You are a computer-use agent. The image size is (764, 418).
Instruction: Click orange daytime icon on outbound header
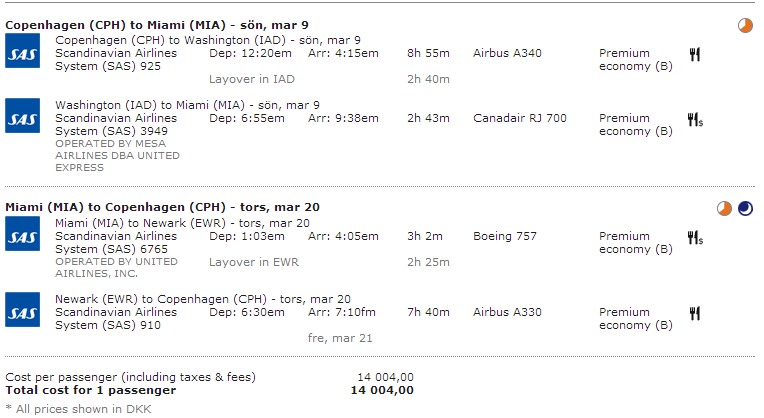tap(745, 25)
